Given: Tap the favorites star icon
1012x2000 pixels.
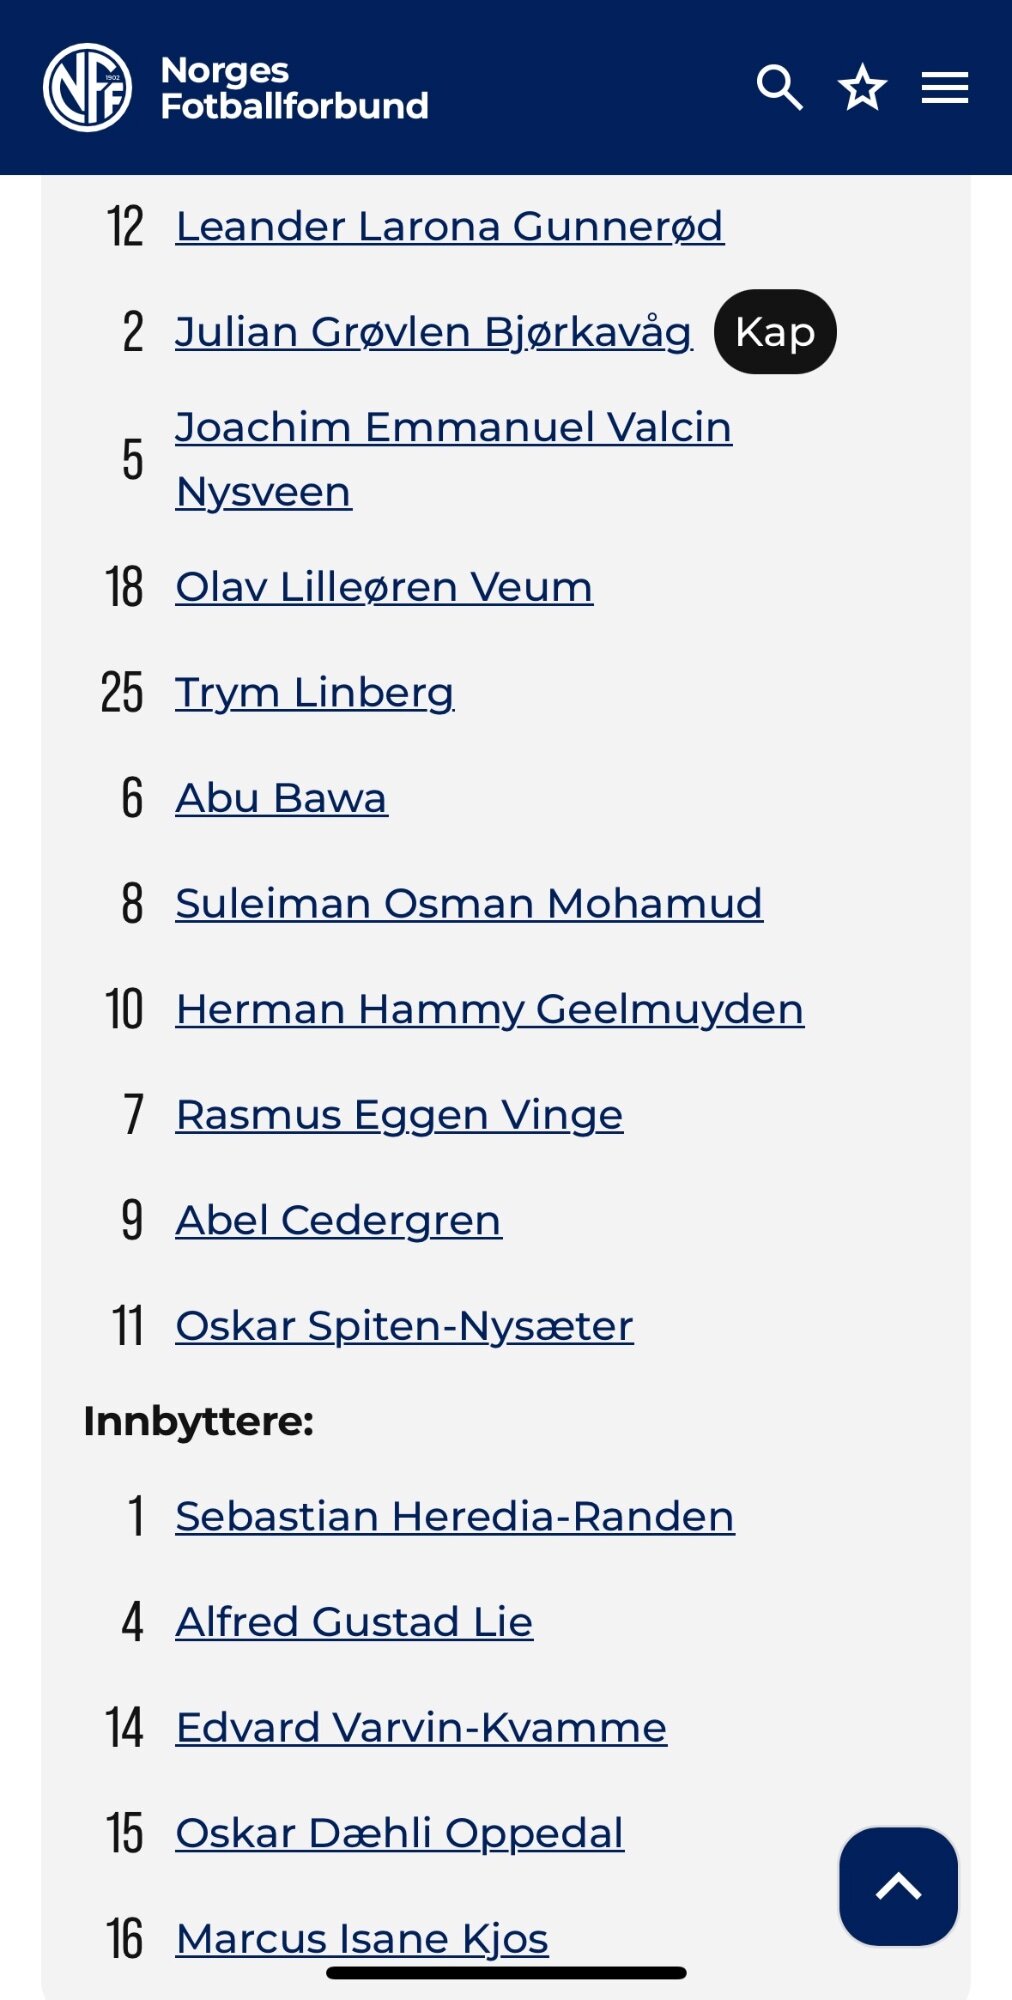Looking at the screenshot, I should click(862, 88).
